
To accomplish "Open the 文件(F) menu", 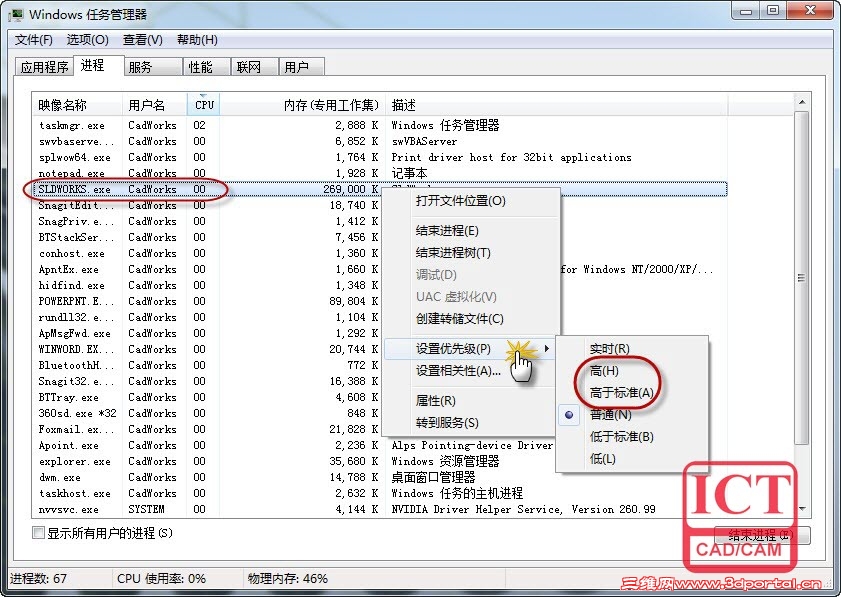I will tap(33, 40).
